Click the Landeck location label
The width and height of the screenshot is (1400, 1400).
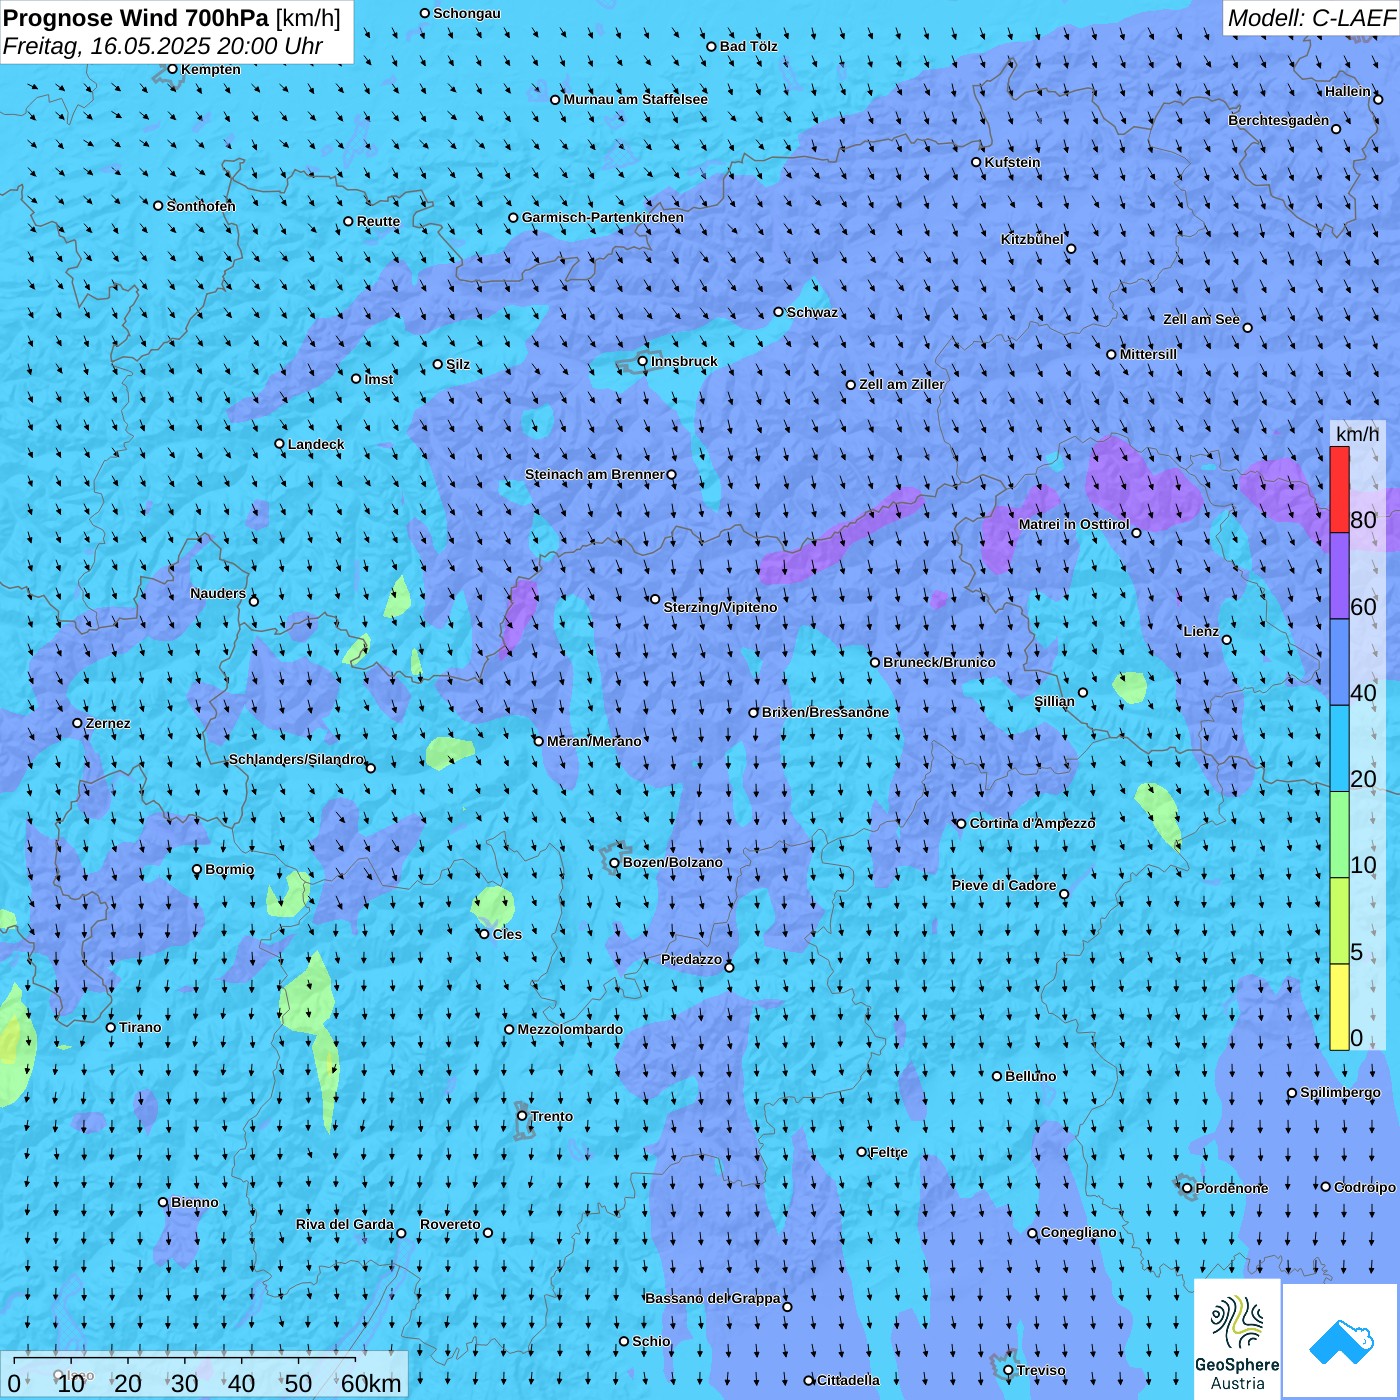coord(316,444)
